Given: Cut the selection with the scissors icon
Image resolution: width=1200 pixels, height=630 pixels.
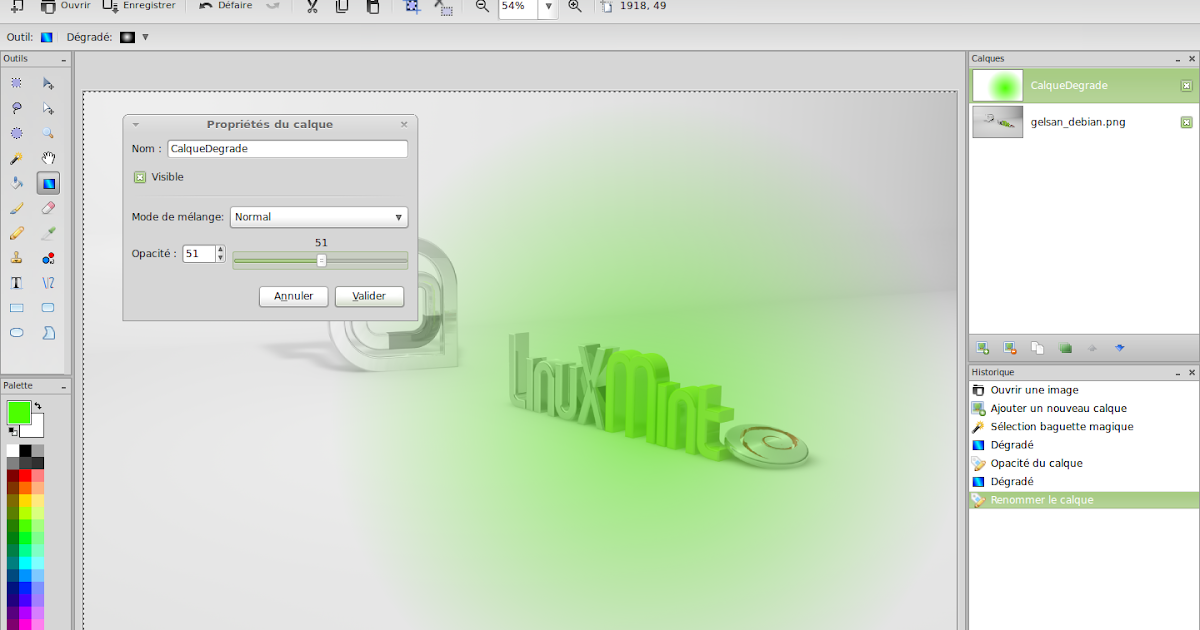Looking at the screenshot, I should click(310, 7).
